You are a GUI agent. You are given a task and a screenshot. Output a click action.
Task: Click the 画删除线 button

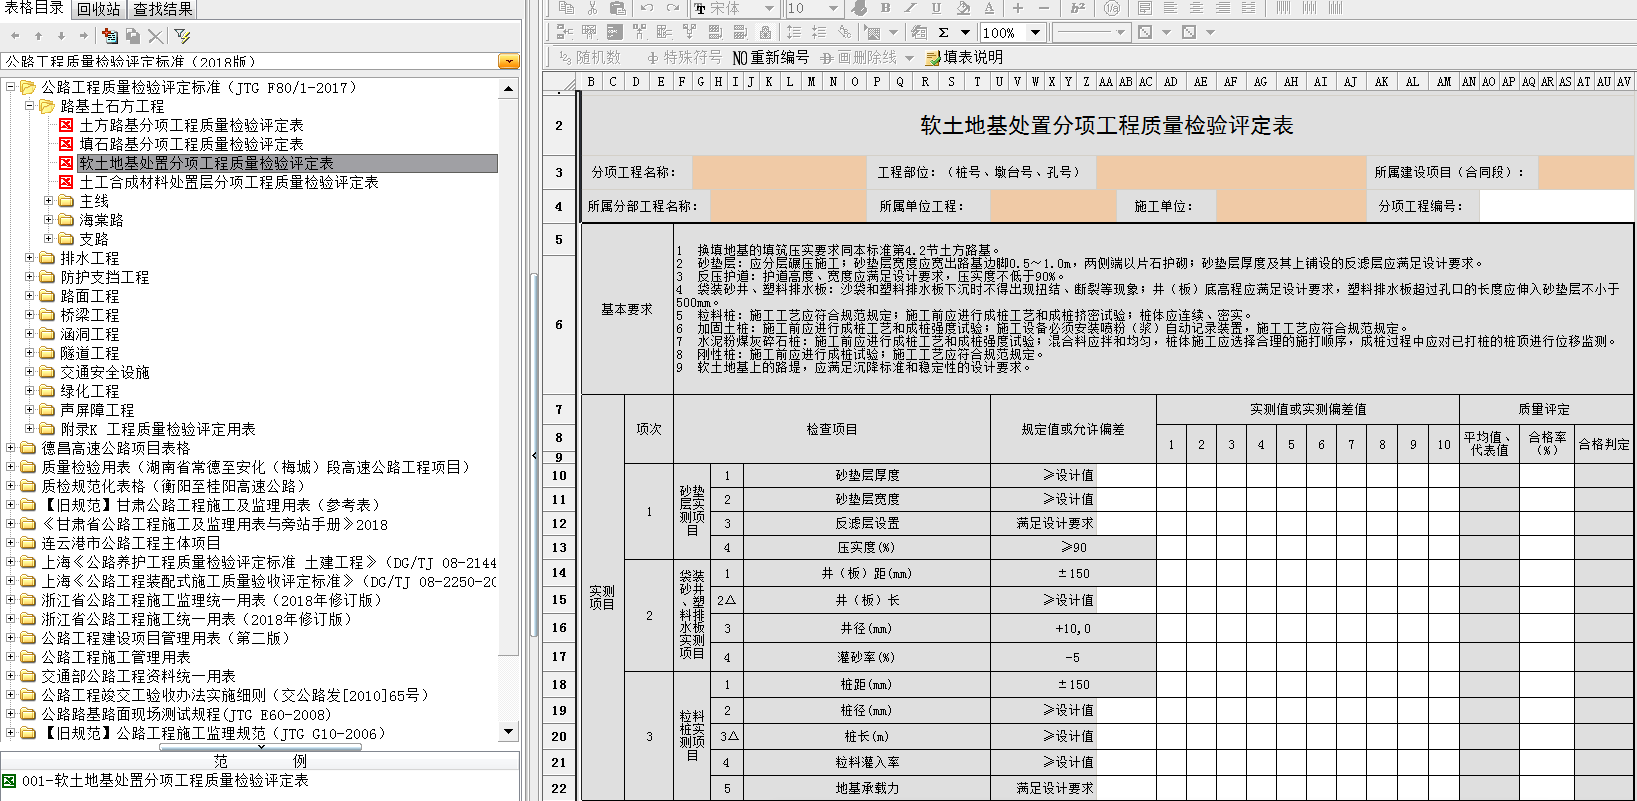(x=859, y=58)
